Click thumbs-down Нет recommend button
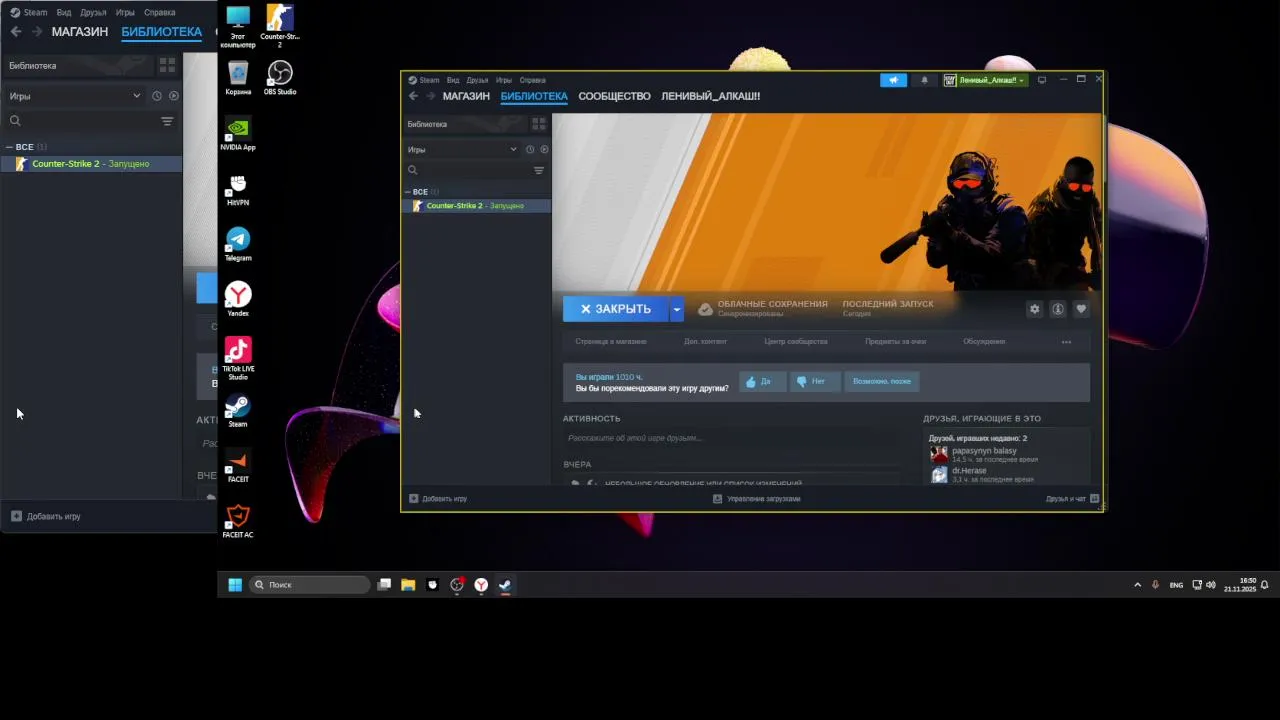The width and height of the screenshot is (1280, 720). 814,381
